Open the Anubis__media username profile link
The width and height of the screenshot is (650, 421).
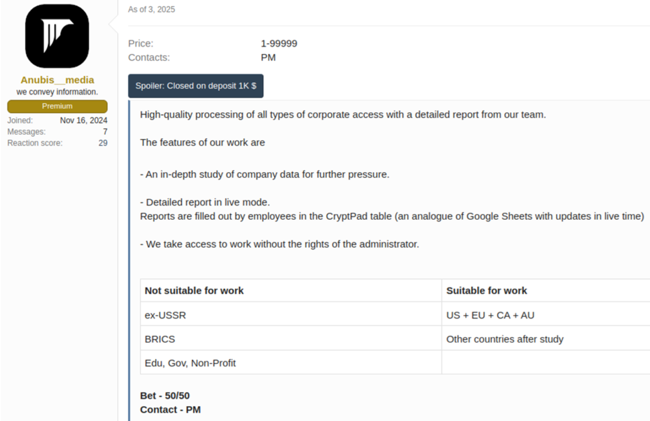click(57, 80)
